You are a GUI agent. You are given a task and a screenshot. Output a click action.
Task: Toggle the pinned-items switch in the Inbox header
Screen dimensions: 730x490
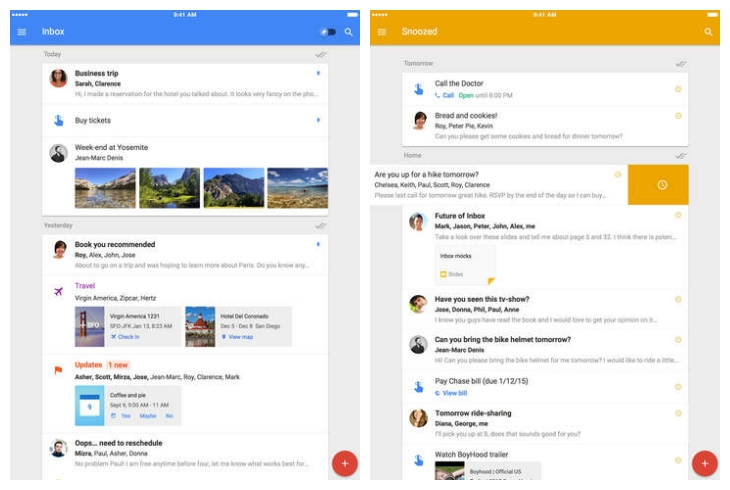tap(327, 32)
